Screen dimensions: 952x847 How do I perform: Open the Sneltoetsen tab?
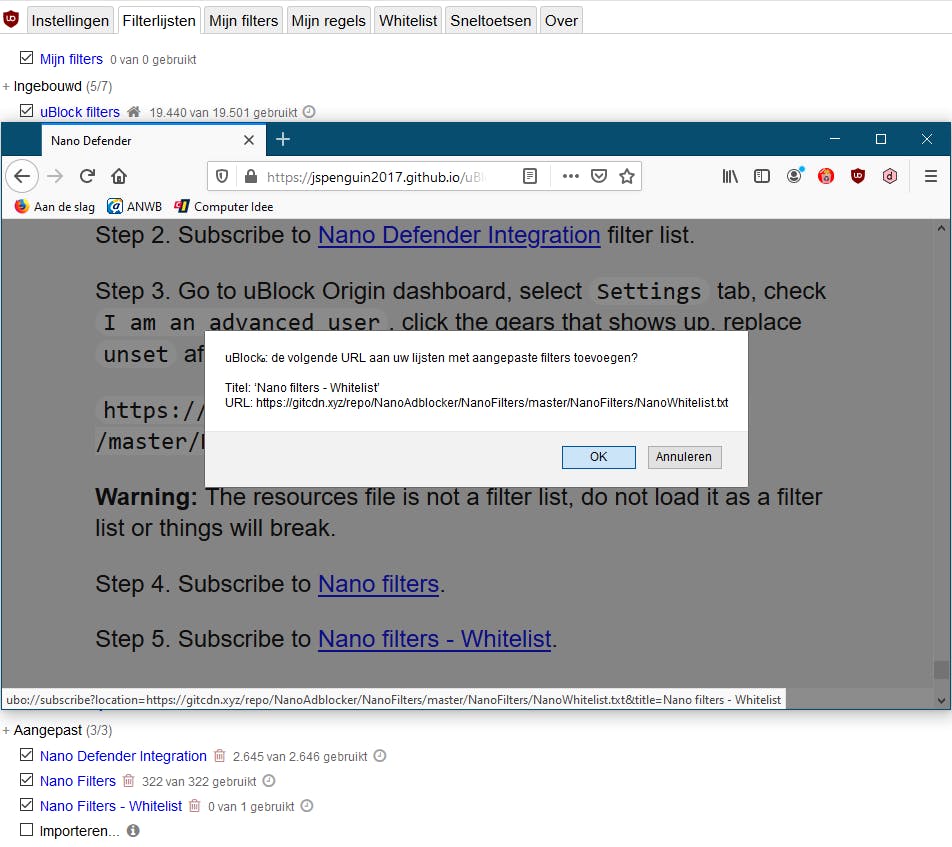(491, 21)
